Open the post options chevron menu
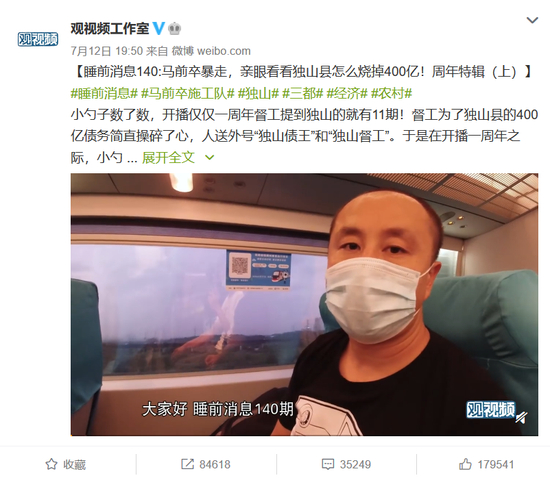The image size is (550, 478). [x=532, y=20]
